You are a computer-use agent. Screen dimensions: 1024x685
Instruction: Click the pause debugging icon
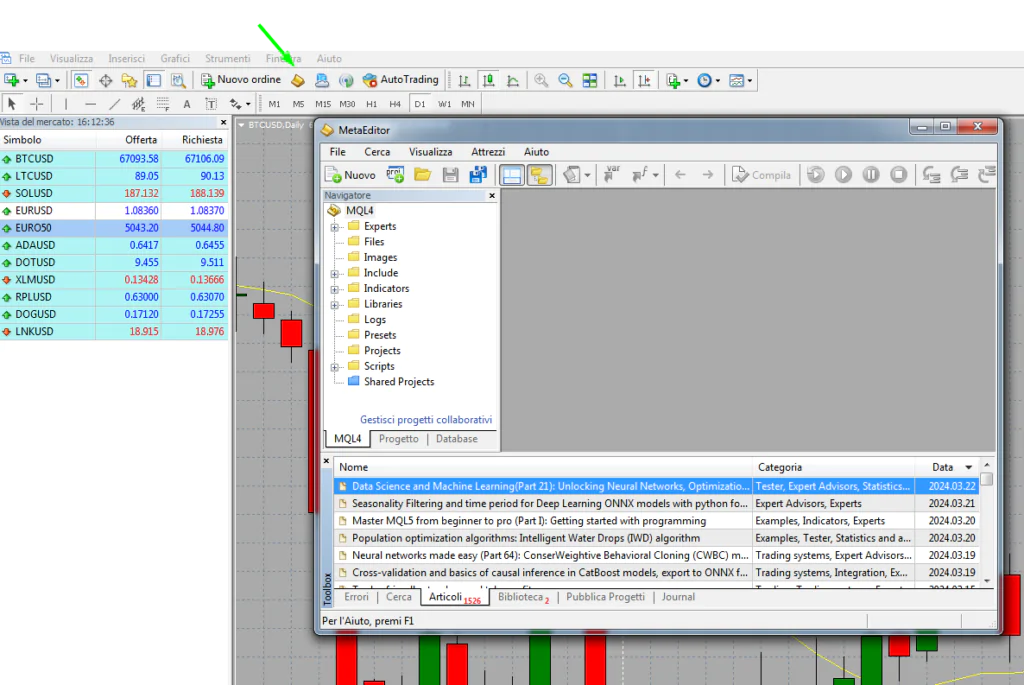click(871, 175)
